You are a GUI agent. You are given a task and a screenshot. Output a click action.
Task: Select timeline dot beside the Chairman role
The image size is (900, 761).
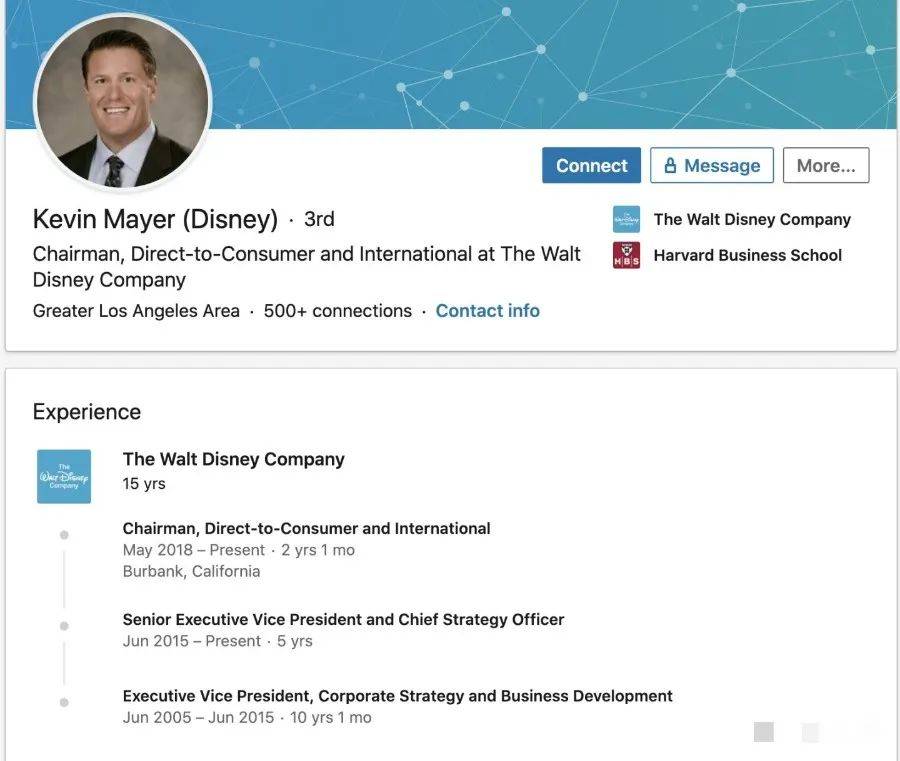tap(64, 535)
